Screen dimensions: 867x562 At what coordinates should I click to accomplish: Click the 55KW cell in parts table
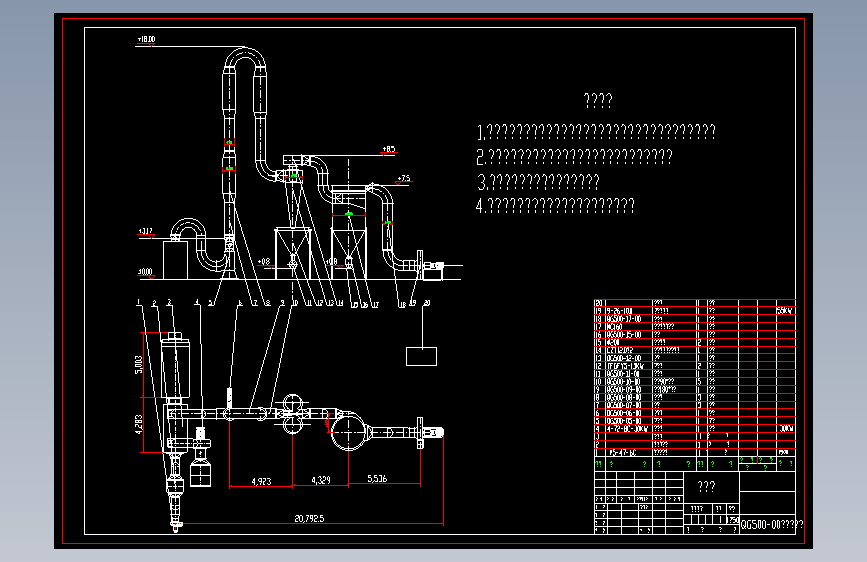point(785,311)
